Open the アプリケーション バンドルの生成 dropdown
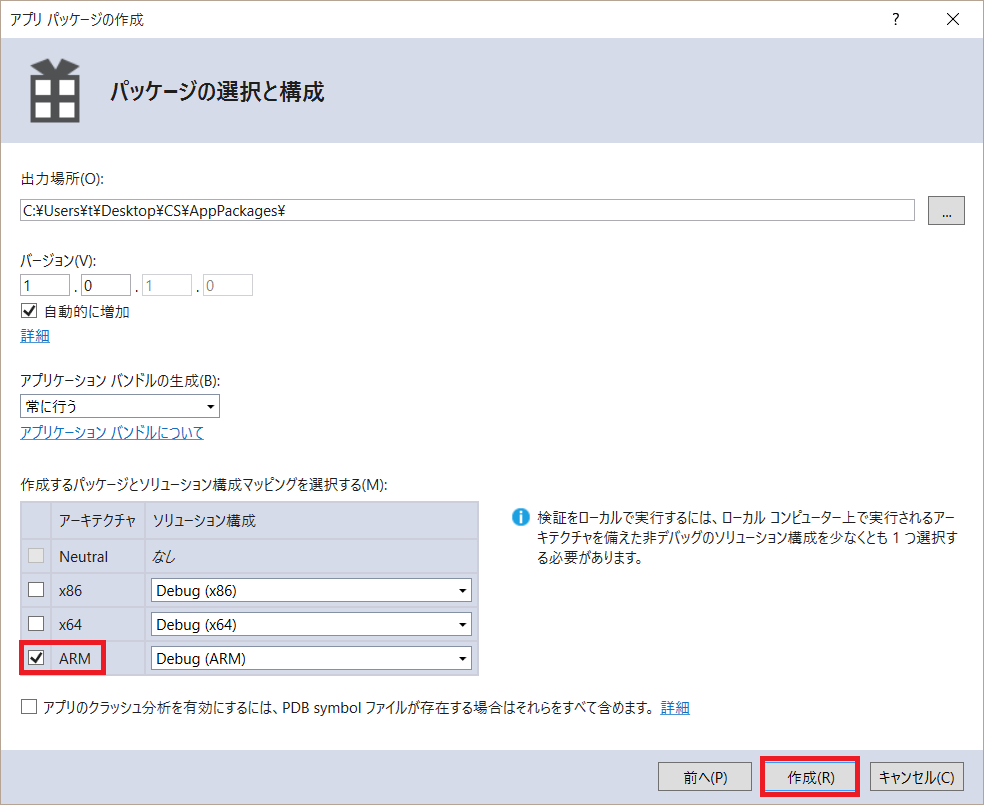984x805 pixels. (x=120, y=406)
